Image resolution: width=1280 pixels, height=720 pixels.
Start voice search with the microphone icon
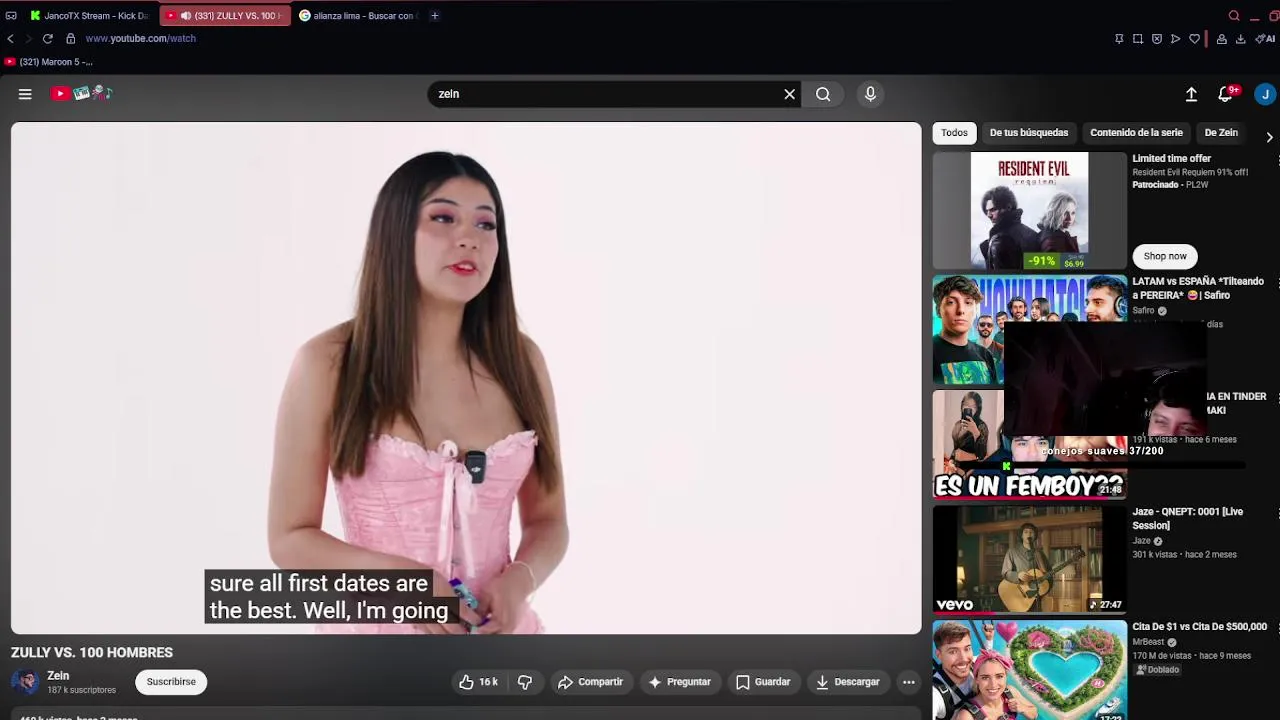point(870,94)
